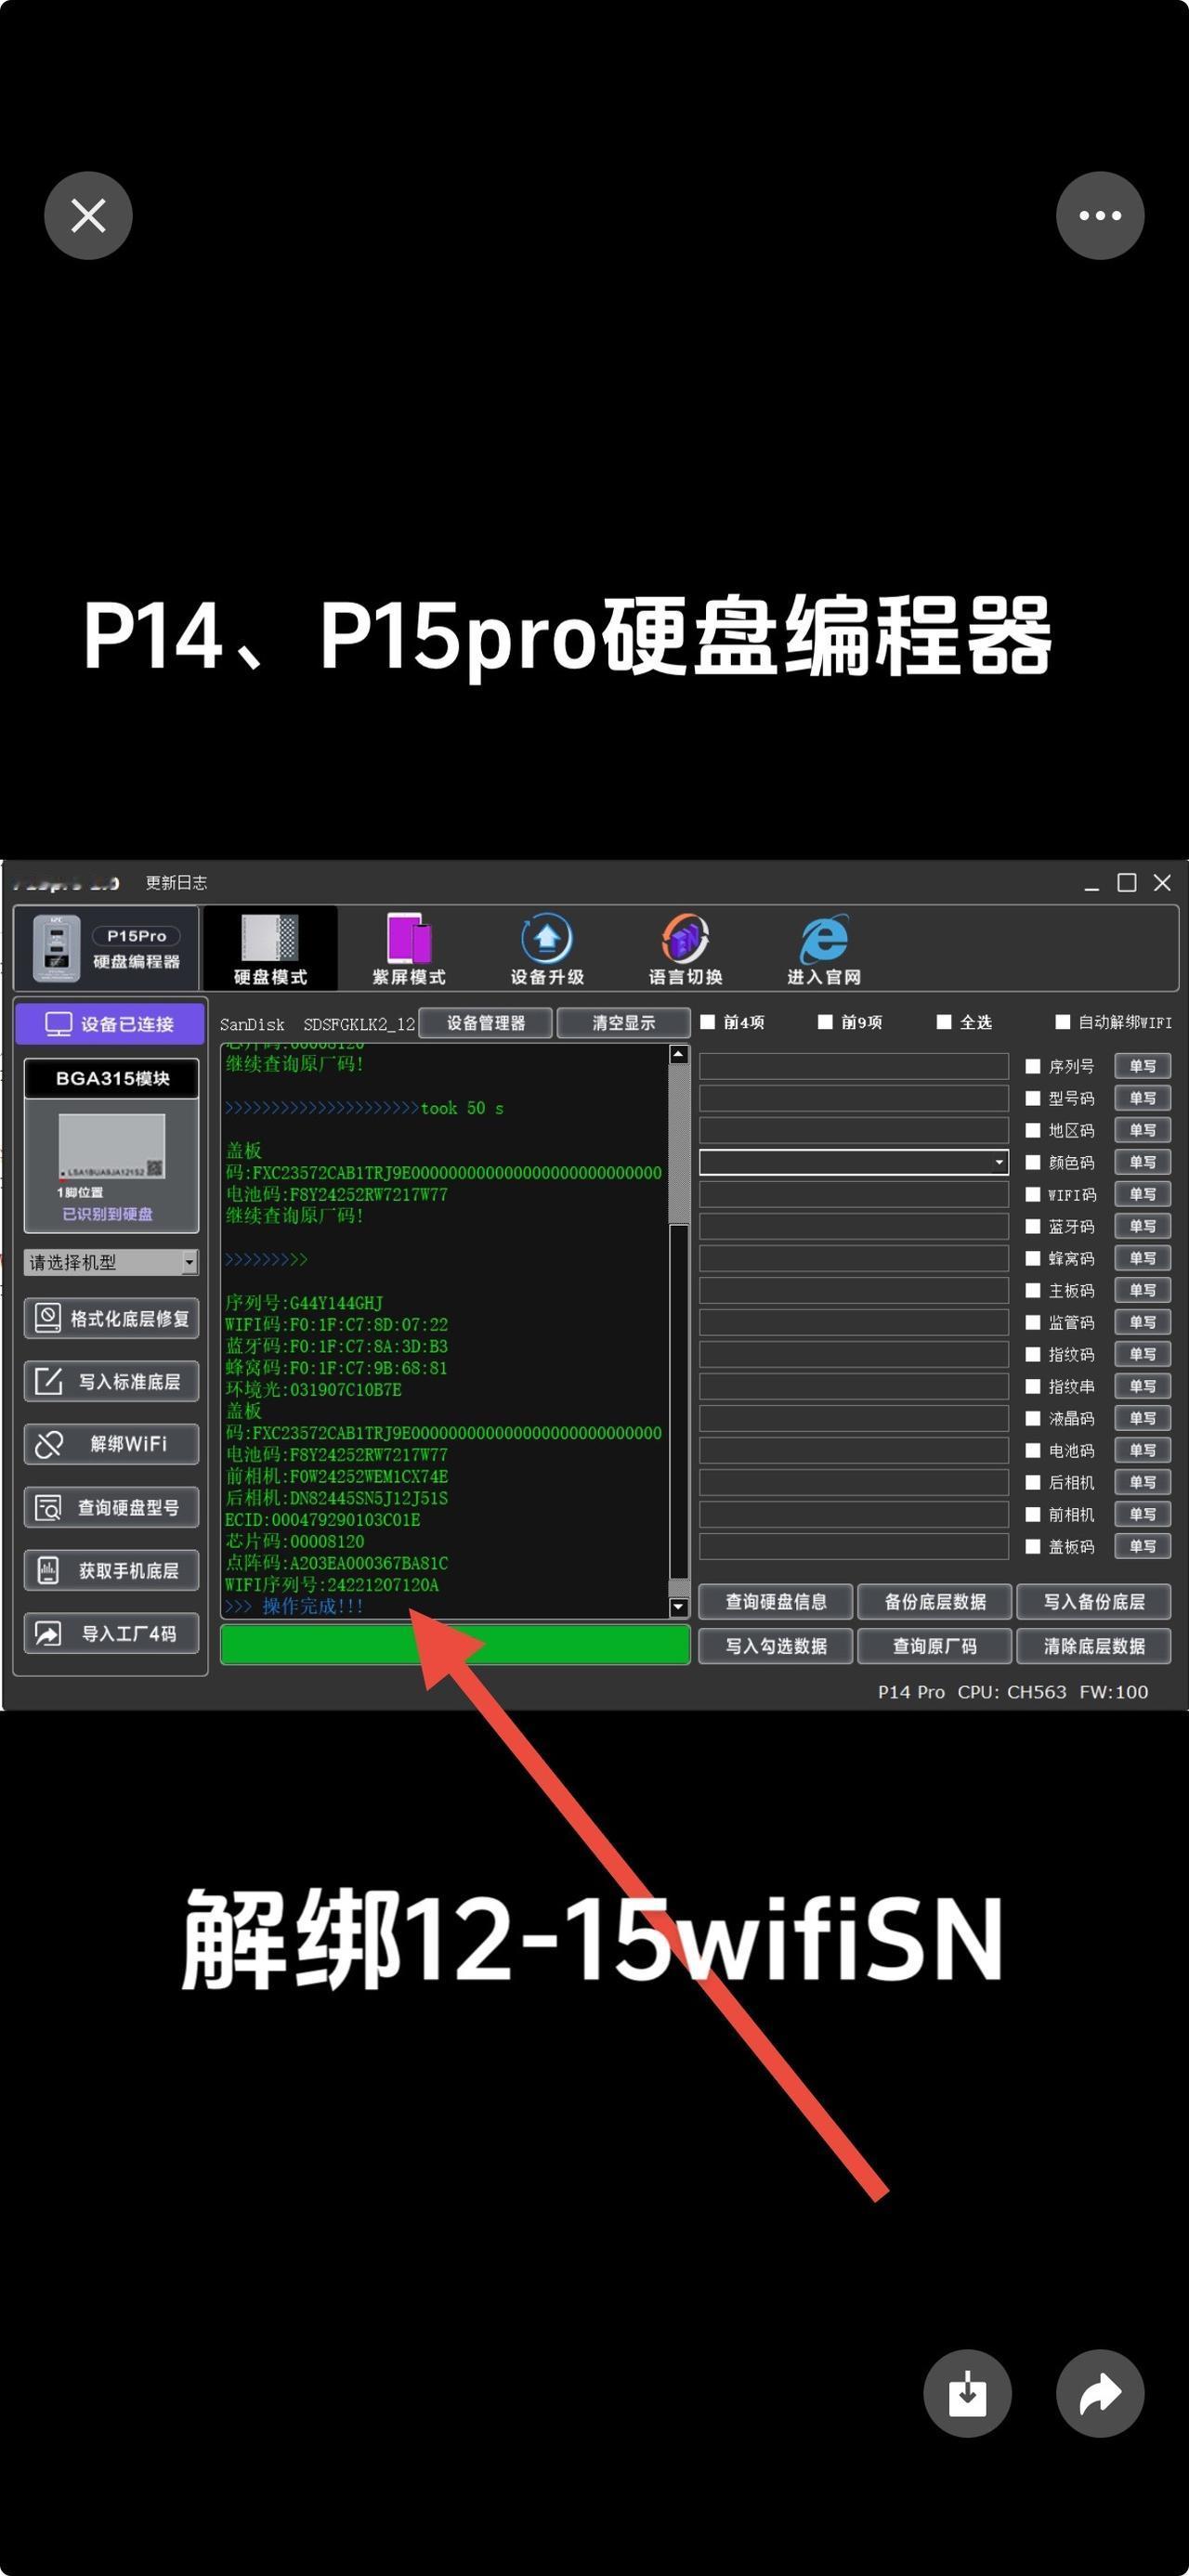Screen dimensions: 1189x2576
Task: Click the 序列号 input field
Action: pyautogui.click(x=853, y=1066)
